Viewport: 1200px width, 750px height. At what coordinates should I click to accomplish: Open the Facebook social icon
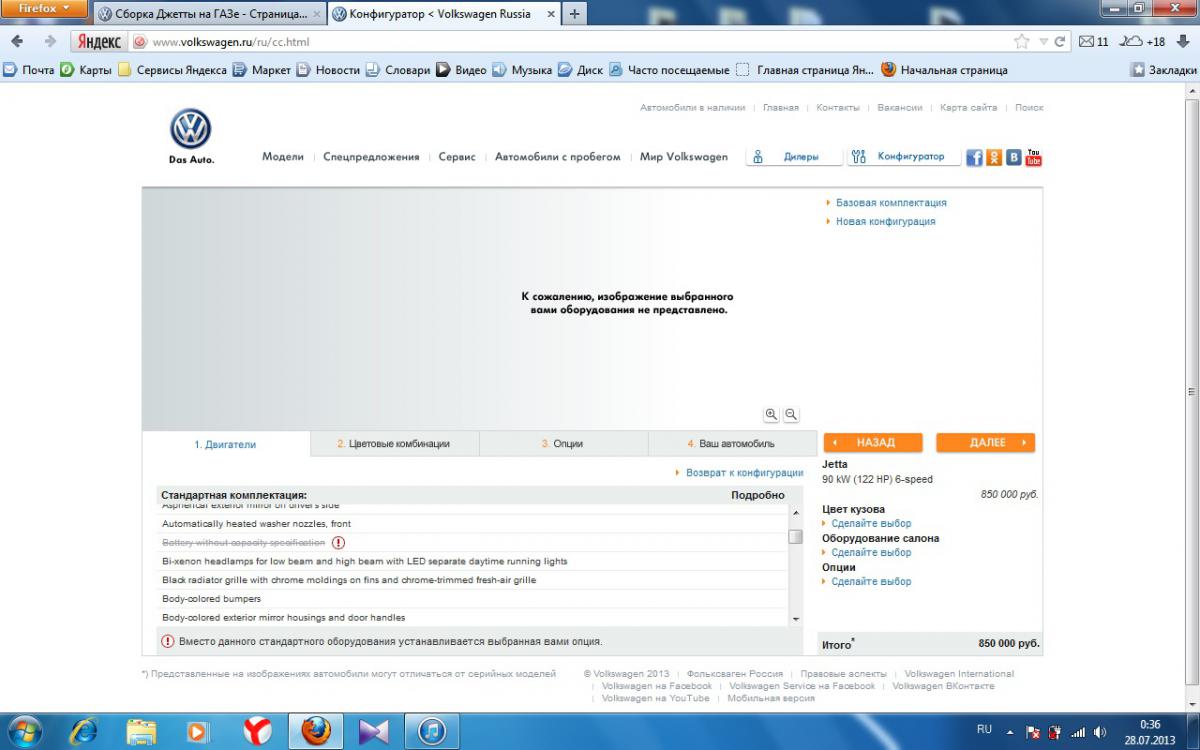coord(974,157)
